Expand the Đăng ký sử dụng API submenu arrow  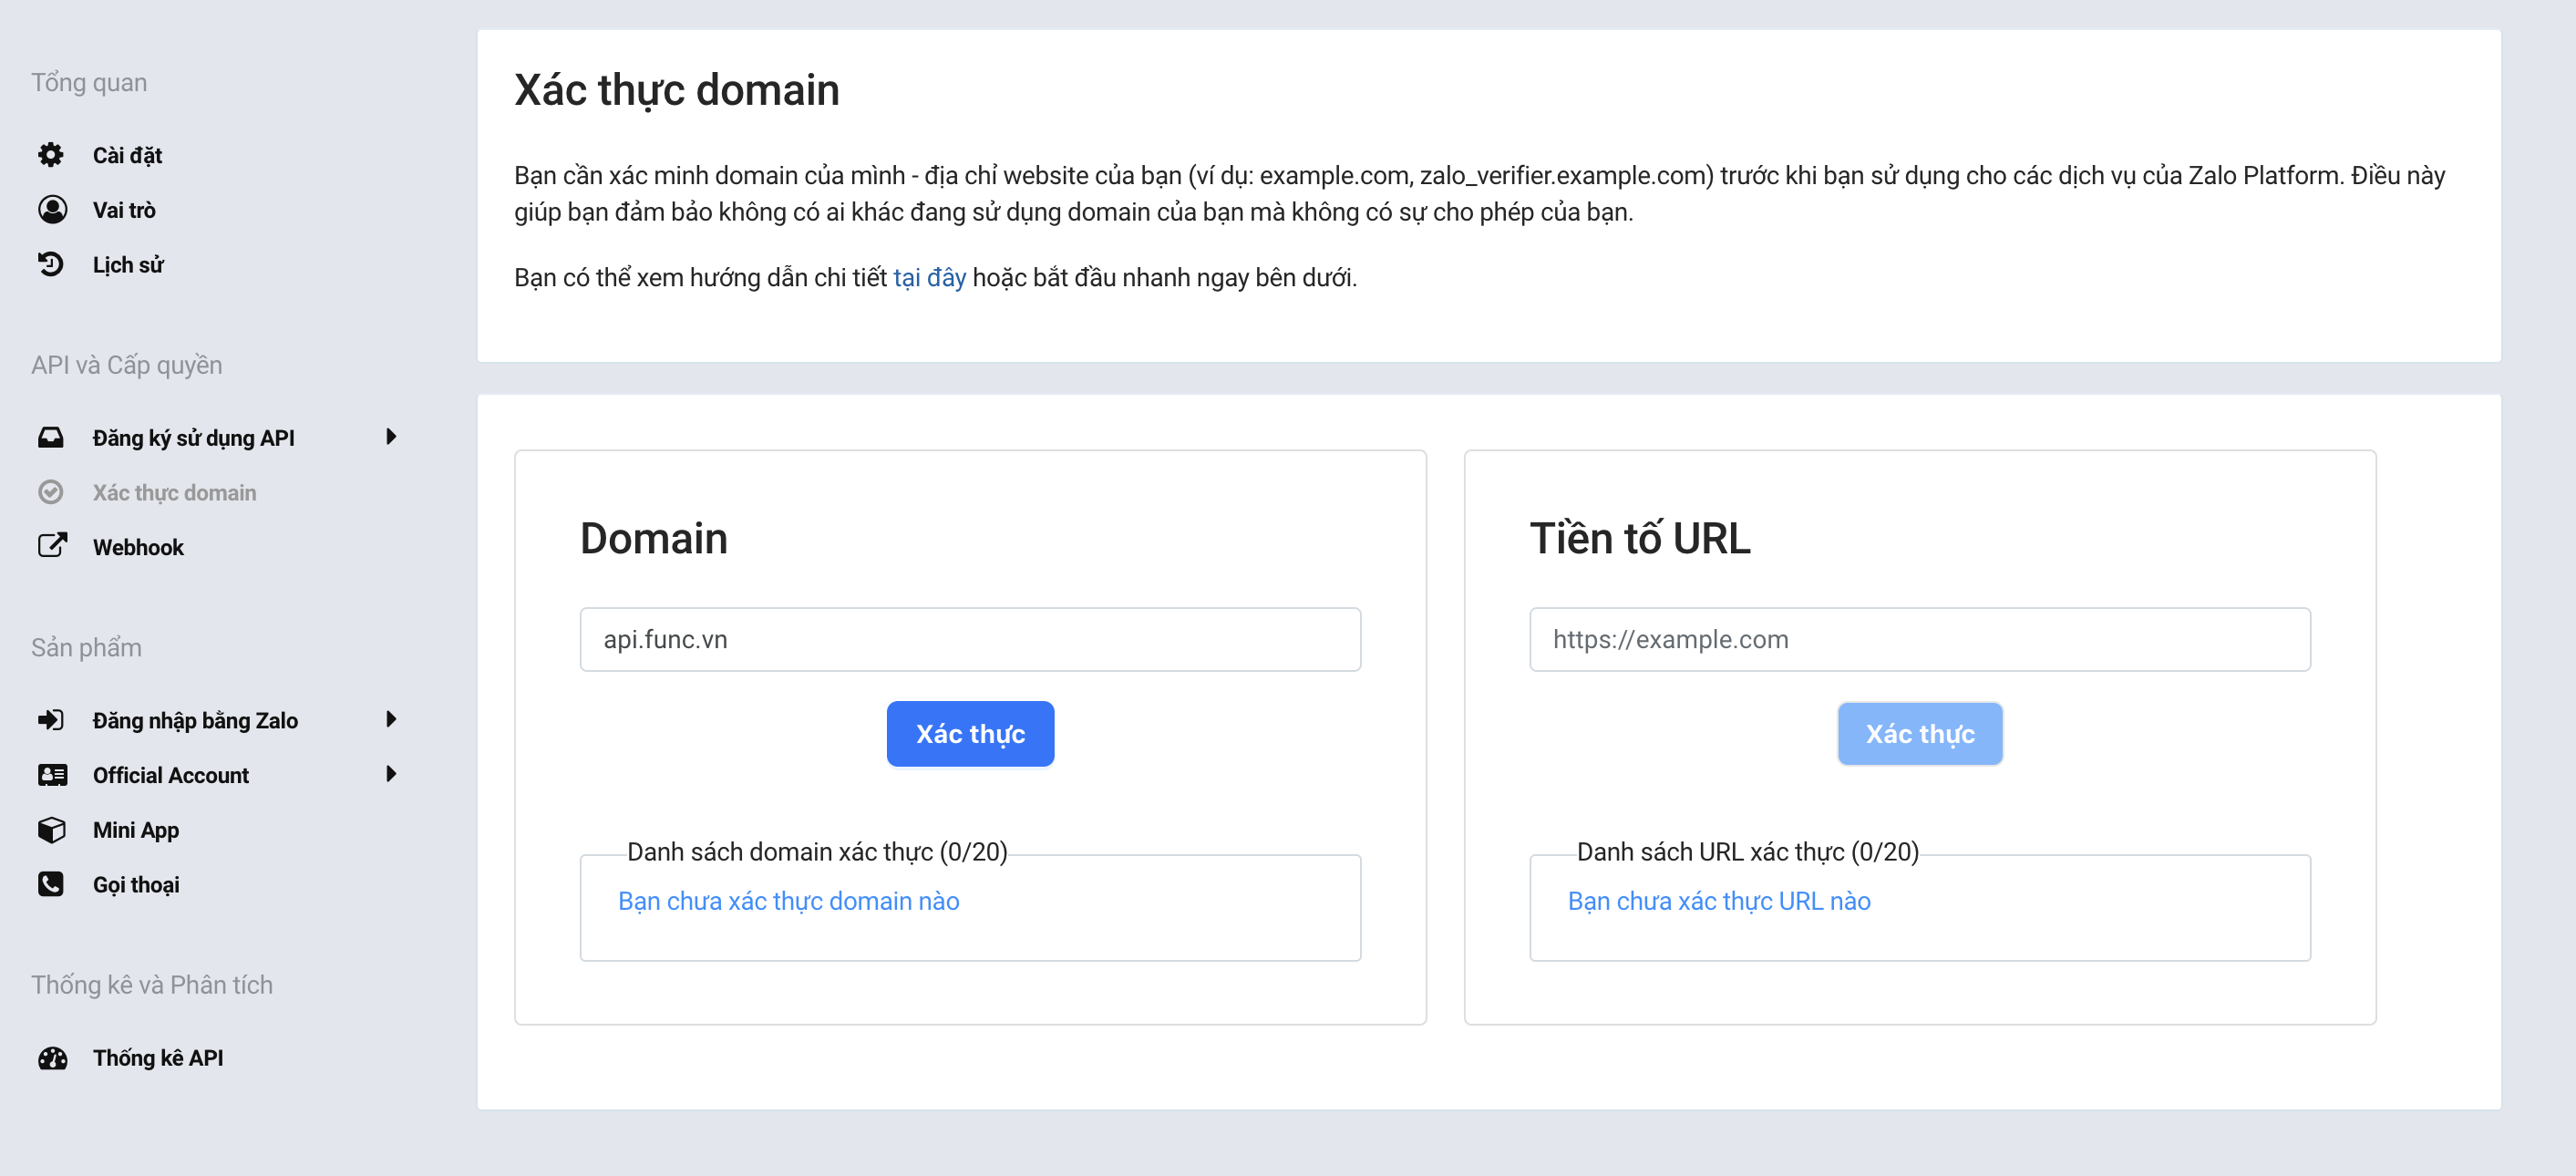391,437
